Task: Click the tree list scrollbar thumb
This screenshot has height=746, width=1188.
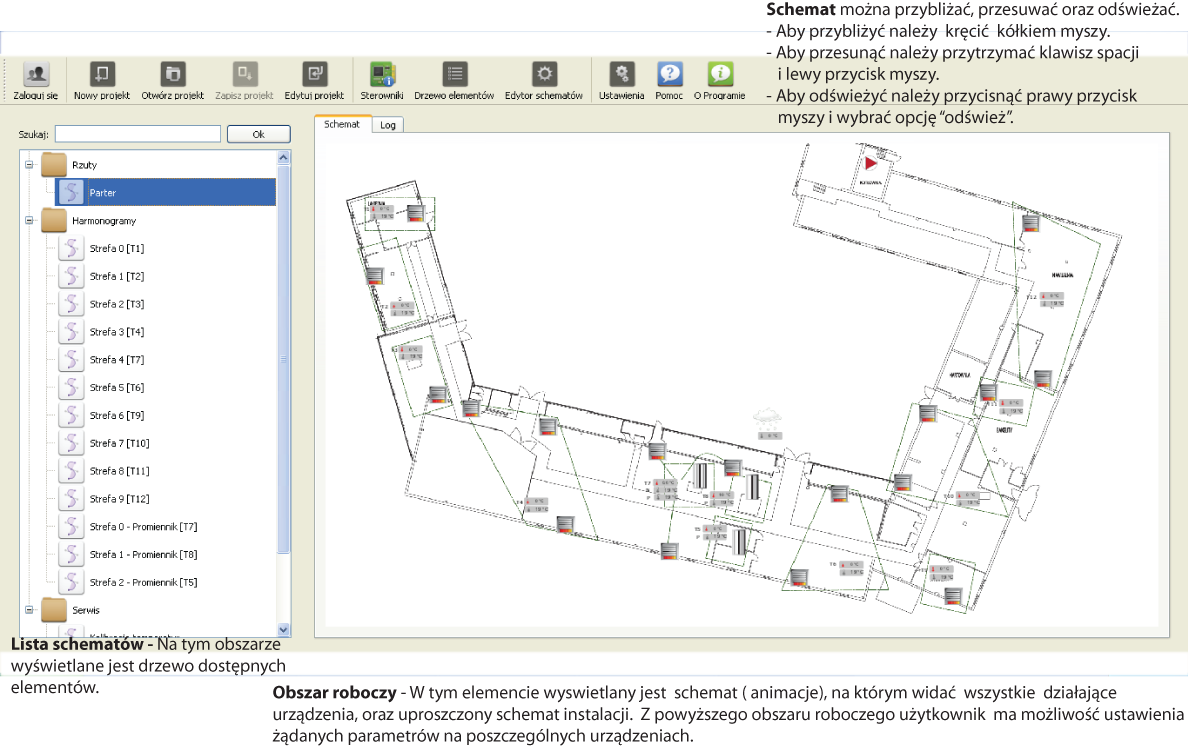Action: click(x=283, y=359)
